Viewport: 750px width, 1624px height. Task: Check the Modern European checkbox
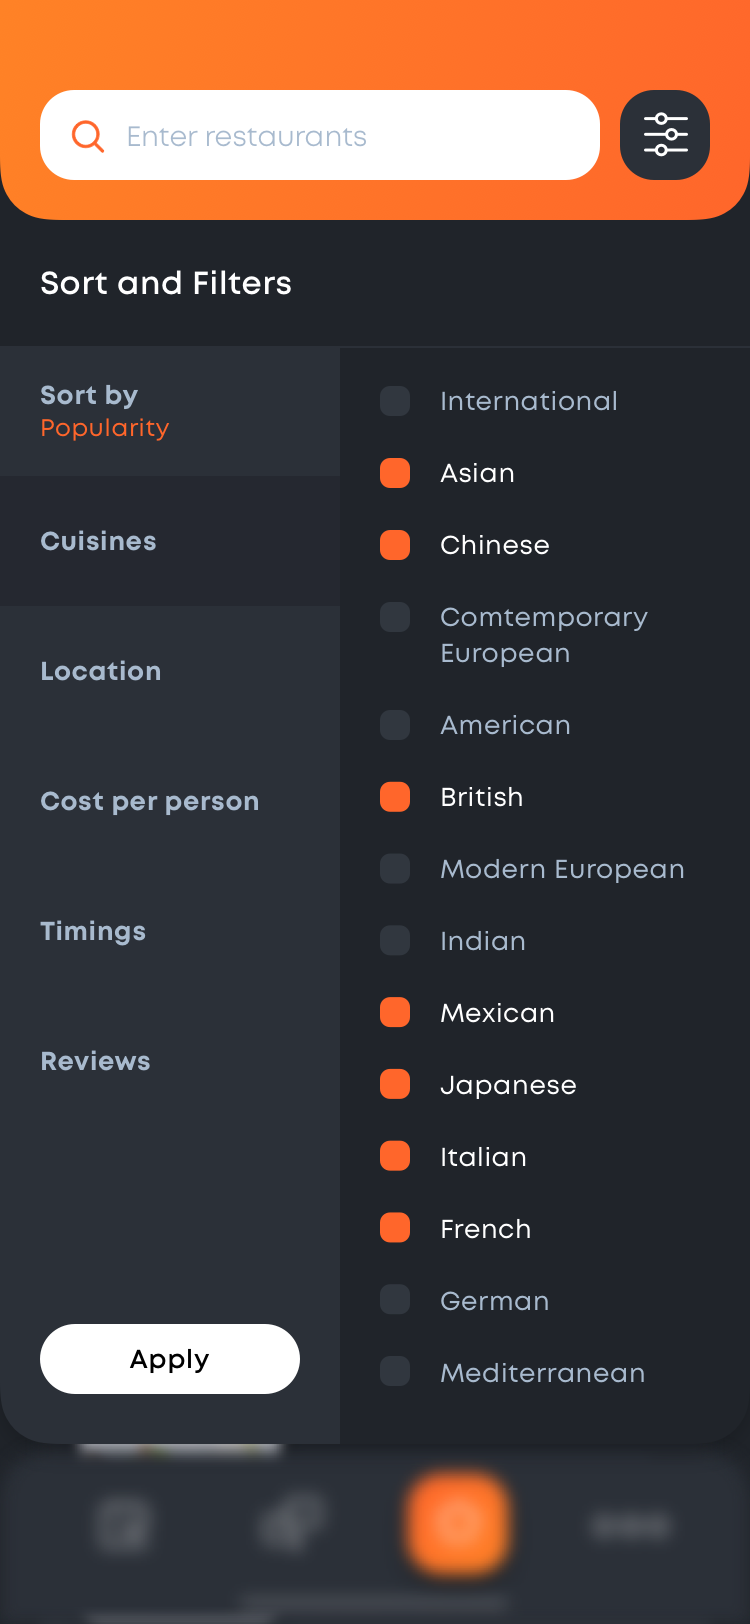coord(395,869)
